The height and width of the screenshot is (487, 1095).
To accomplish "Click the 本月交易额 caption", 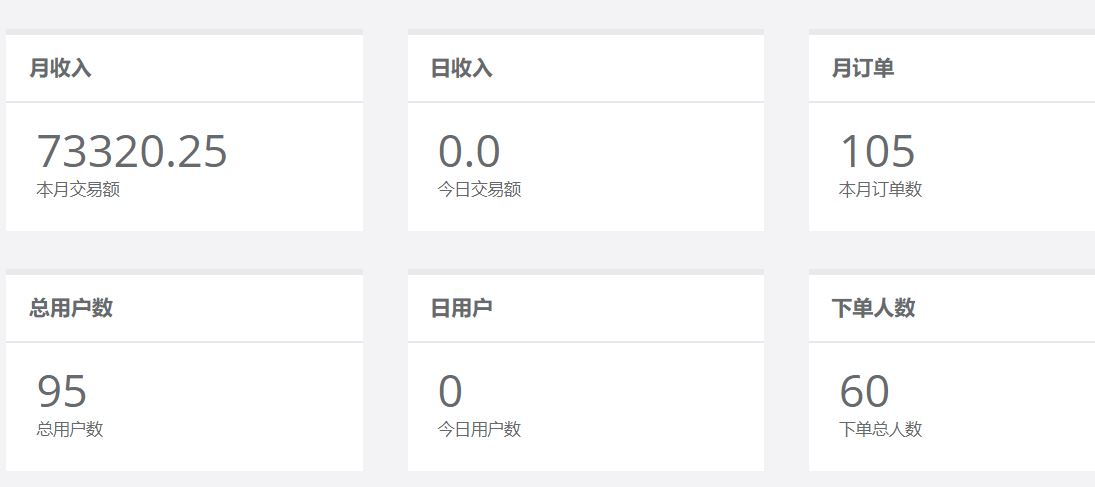I will (78, 190).
